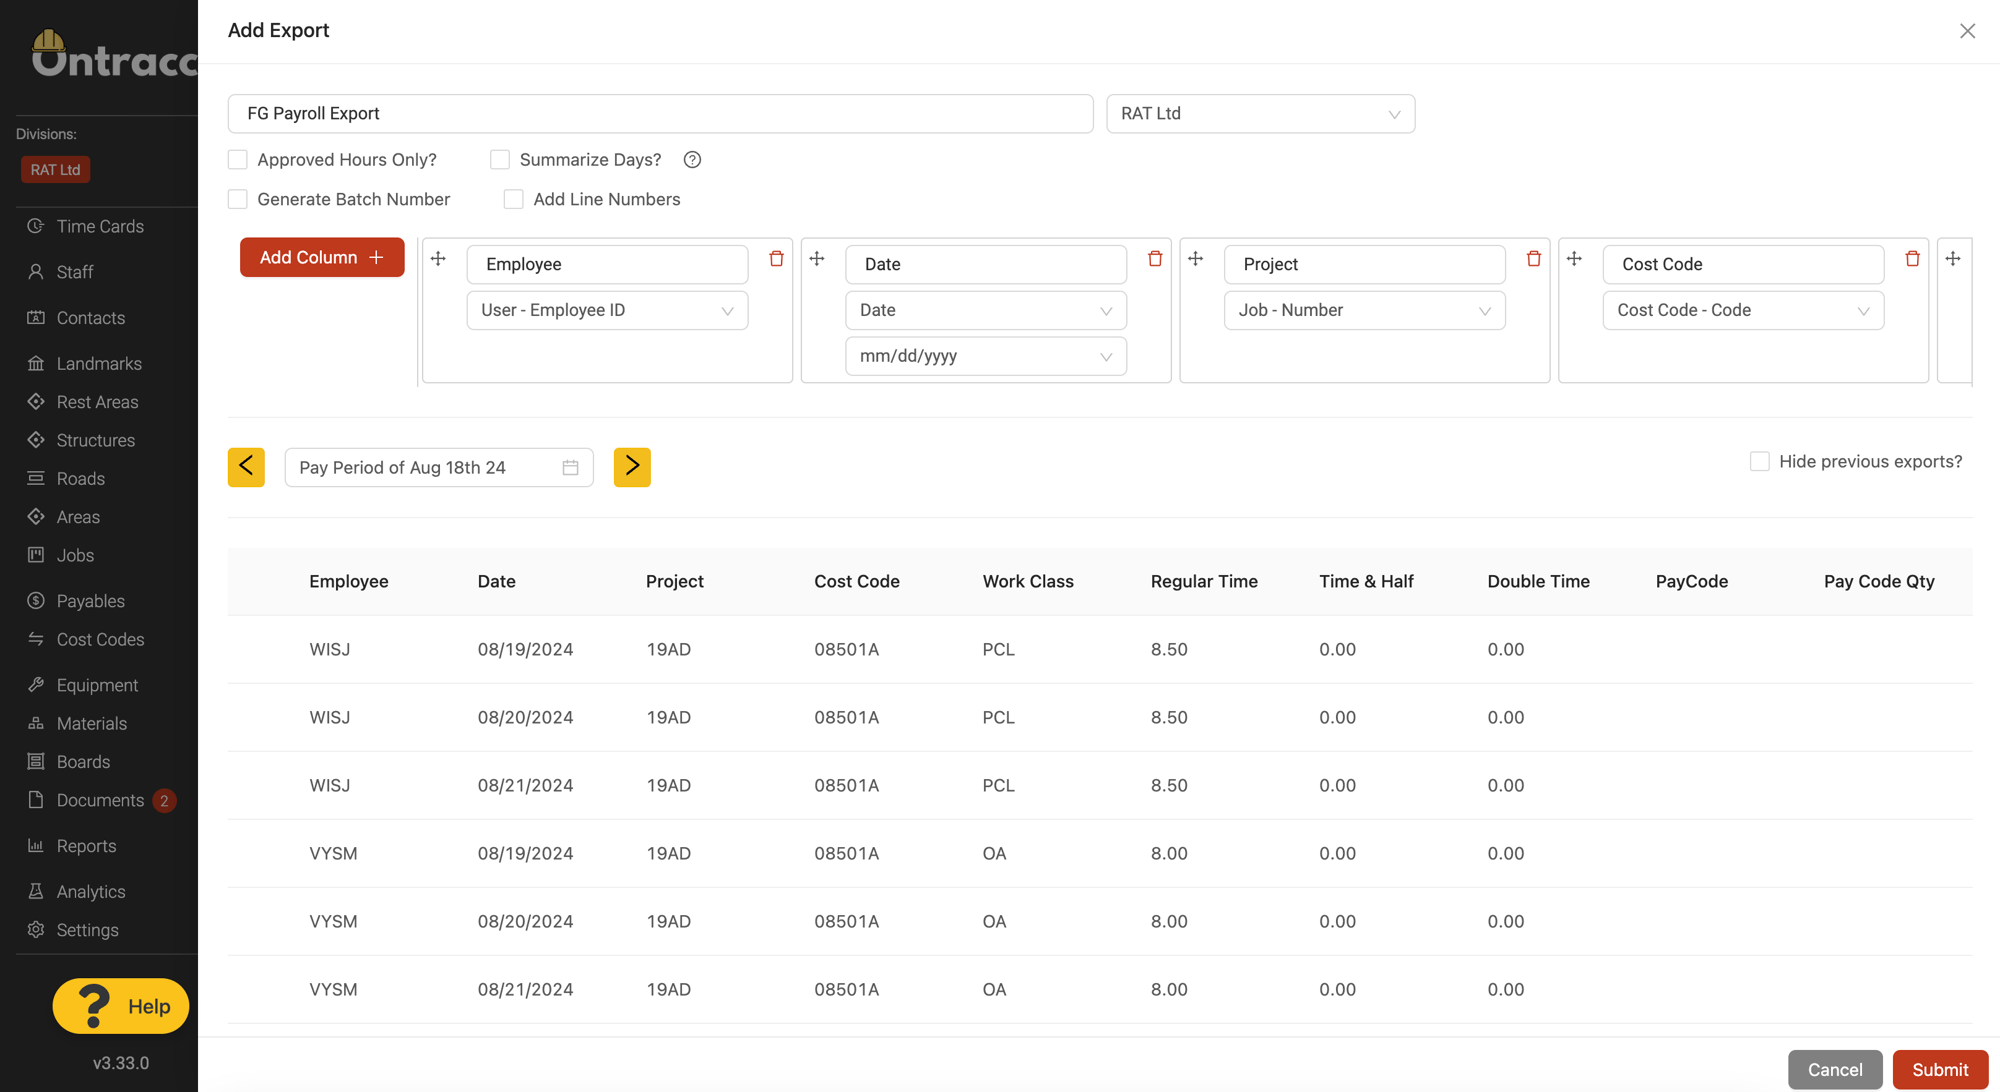
Task: Open the RAT Ltd division dropdown
Action: pos(1260,114)
